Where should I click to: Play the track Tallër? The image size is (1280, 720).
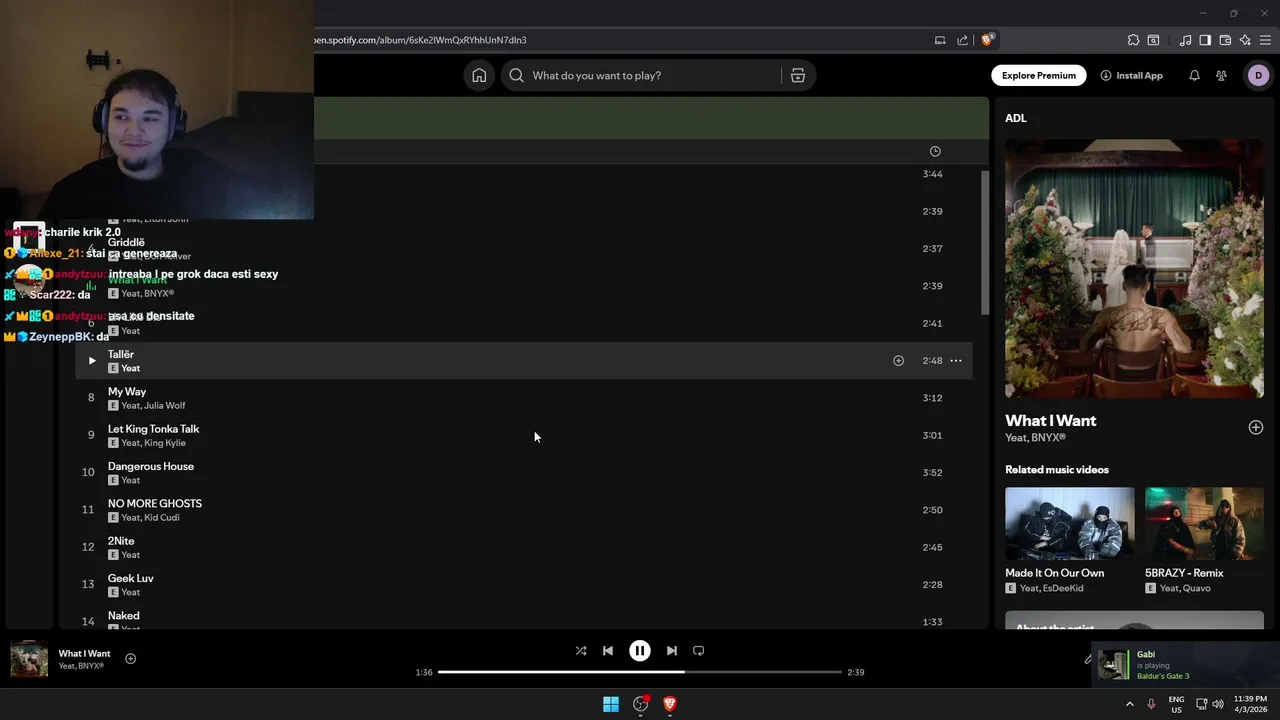point(91,361)
